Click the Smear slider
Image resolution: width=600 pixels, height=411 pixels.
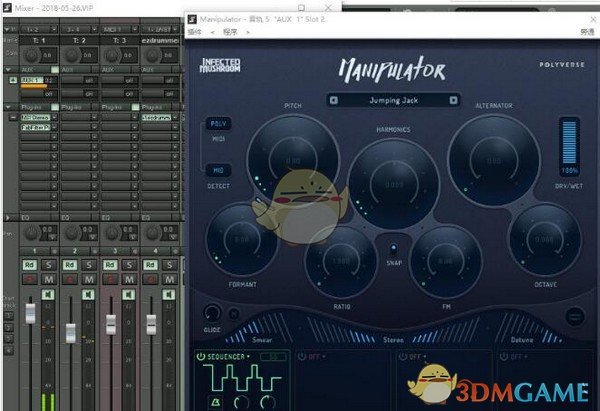point(259,328)
